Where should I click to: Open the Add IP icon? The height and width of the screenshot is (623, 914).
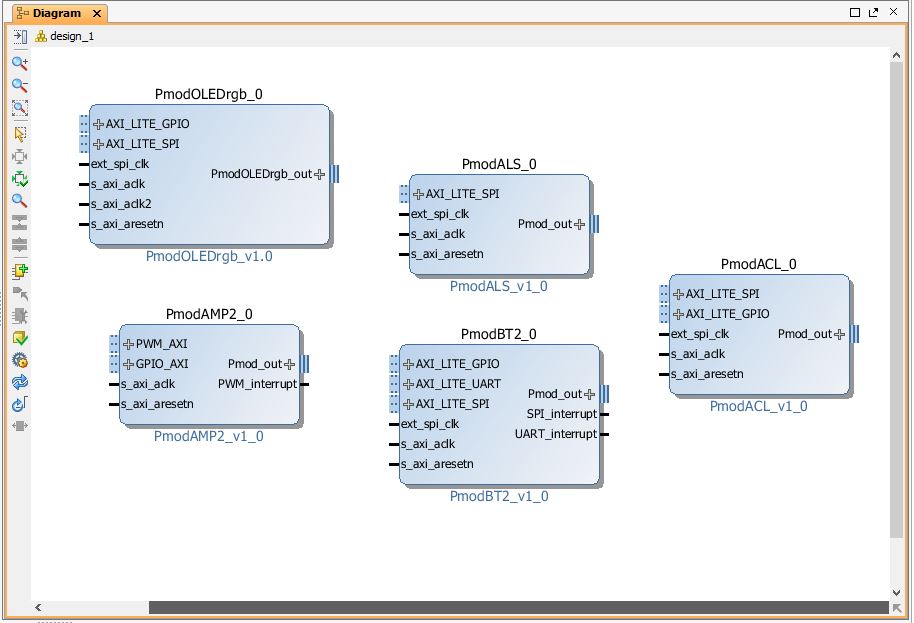20,271
